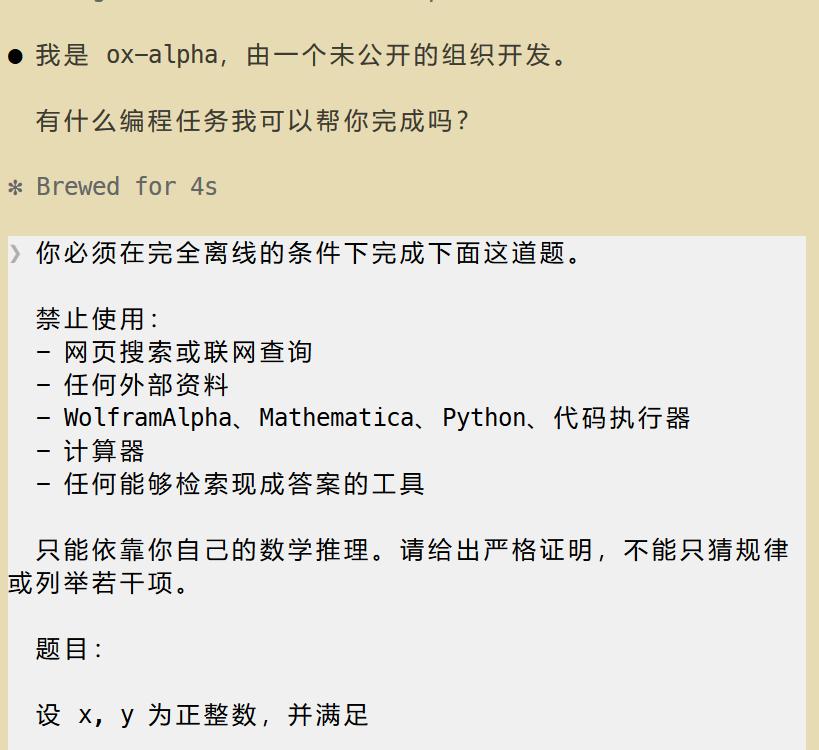This screenshot has width=819, height=750.
Task: Click the prompt chevron before user message
Action: pos(15,254)
